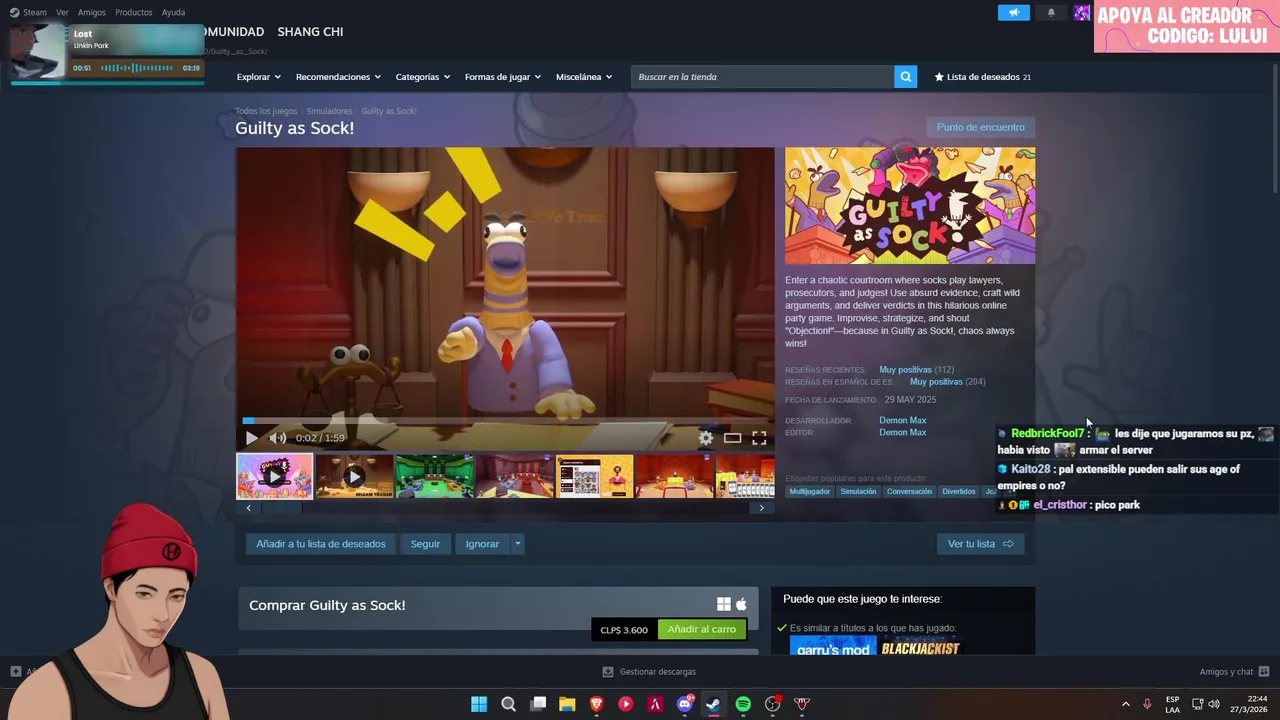Click the Gestionar descargas download icon
This screenshot has height=720, width=1280.
click(607, 672)
